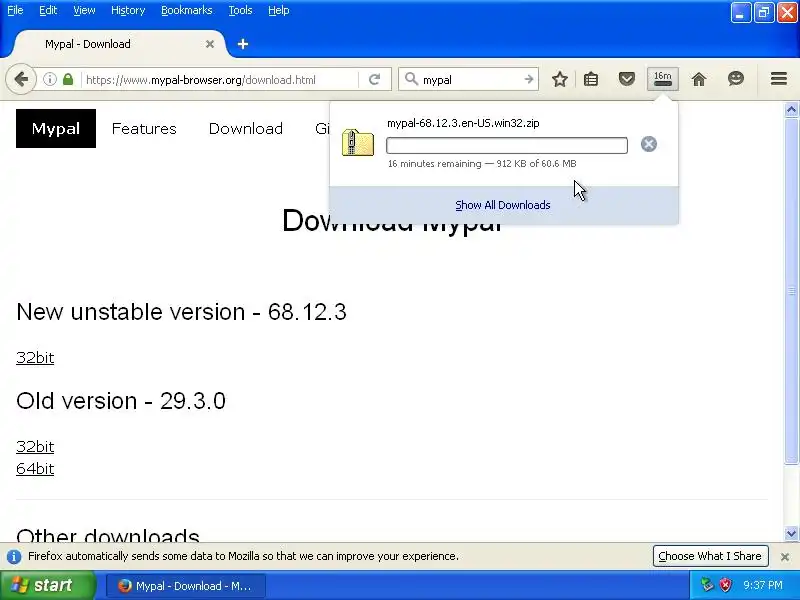Open the Features page link
The height and width of the screenshot is (600, 800).
coord(144,129)
